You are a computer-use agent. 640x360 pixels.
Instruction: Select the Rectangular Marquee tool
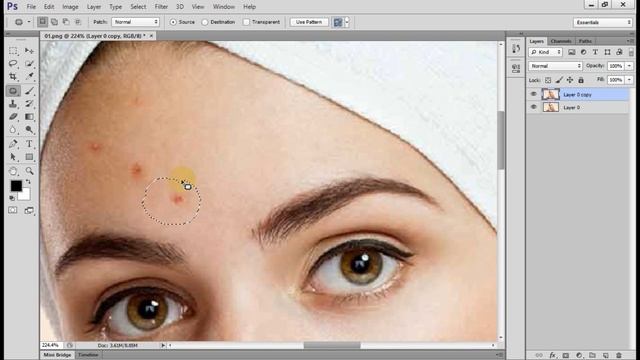pos(13,51)
